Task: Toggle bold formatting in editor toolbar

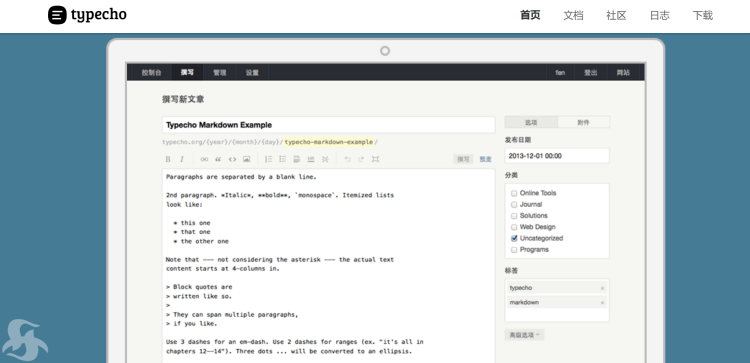Action: coord(168,159)
